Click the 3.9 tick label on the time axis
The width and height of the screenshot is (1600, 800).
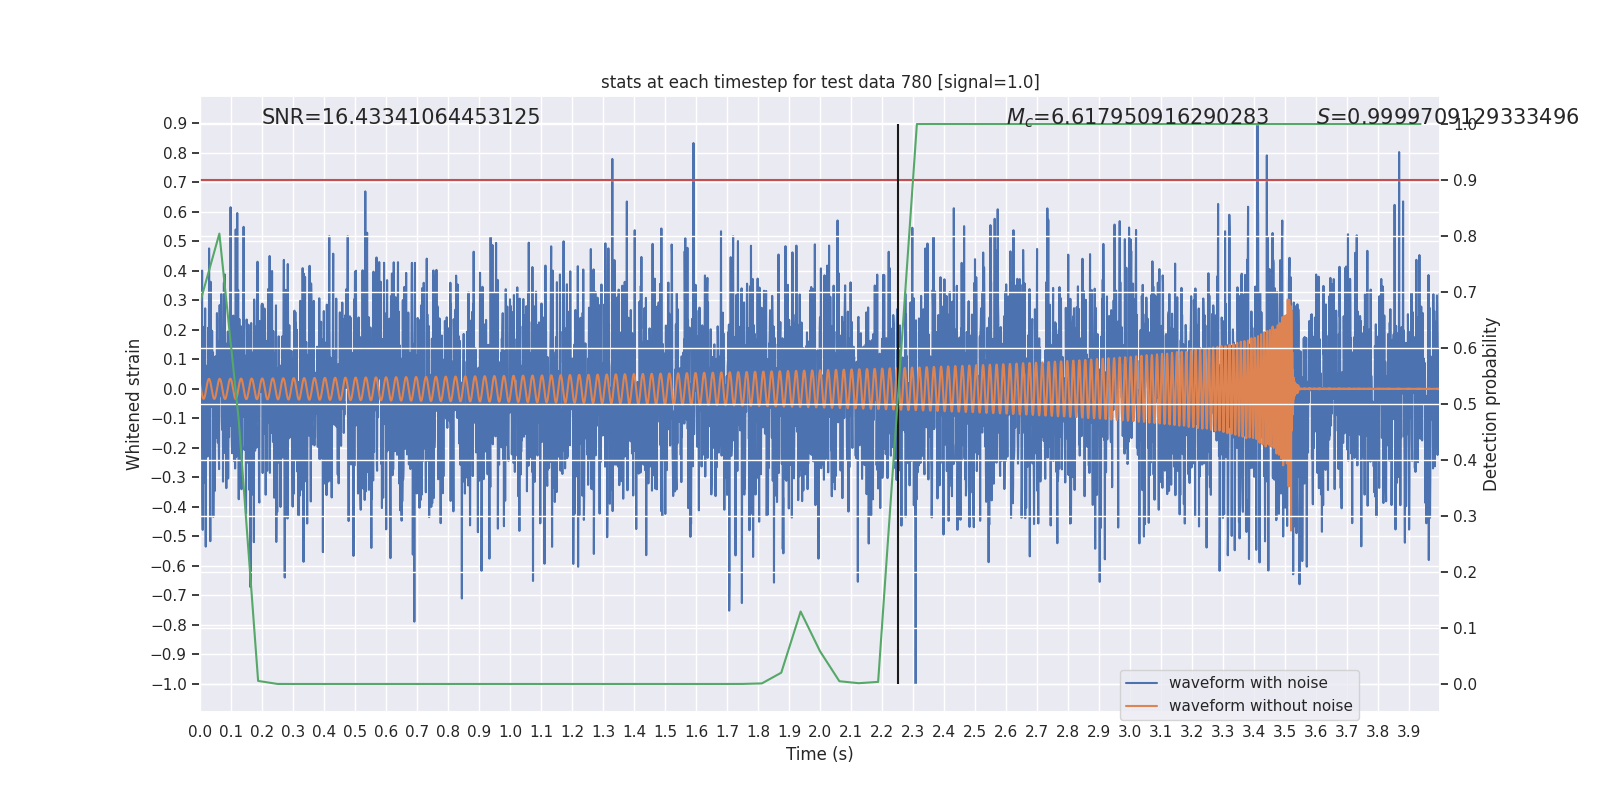pos(1408,732)
